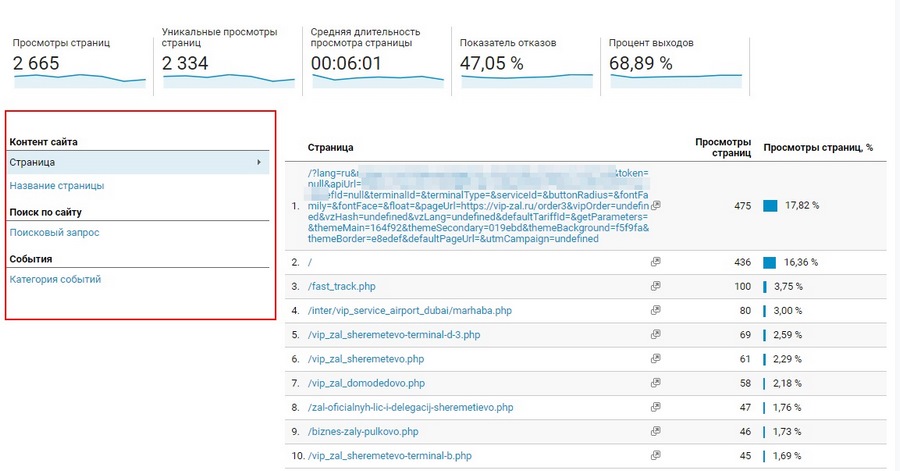Choose Поисковый запрос dimension

click(55, 232)
